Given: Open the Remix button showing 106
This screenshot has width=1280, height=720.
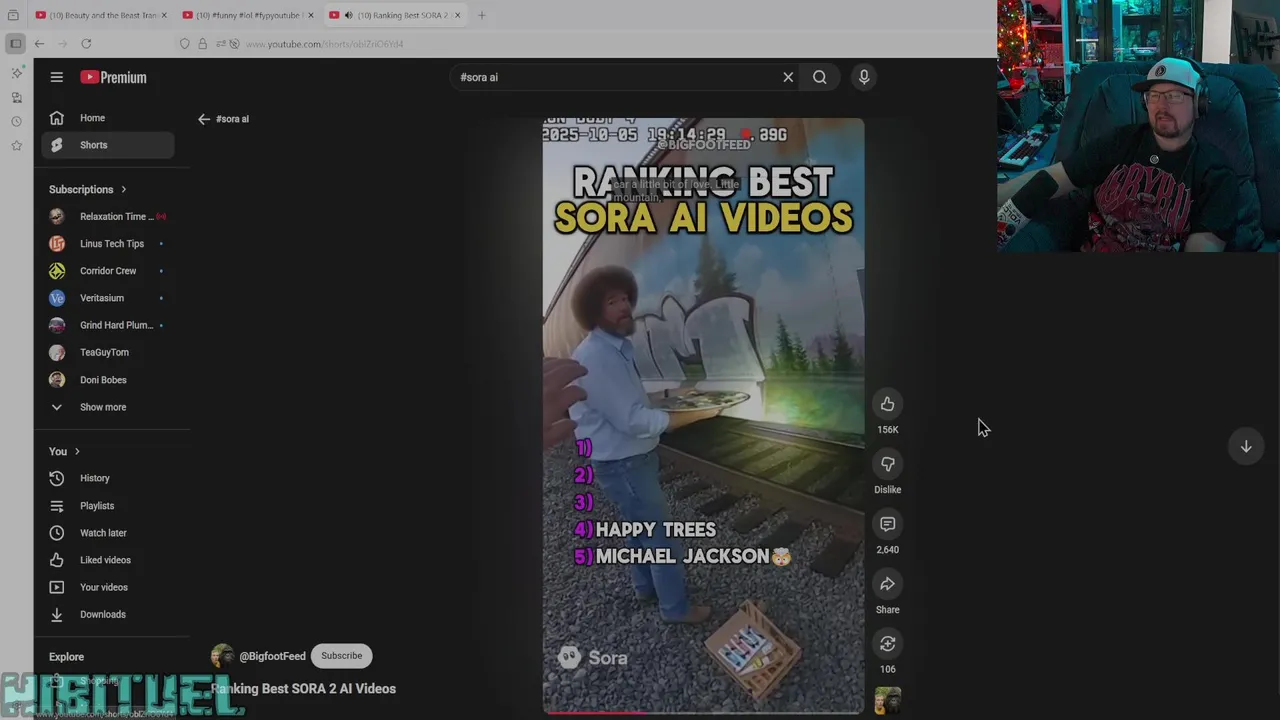Looking at the screenshot, I should (x=887, y=644).
